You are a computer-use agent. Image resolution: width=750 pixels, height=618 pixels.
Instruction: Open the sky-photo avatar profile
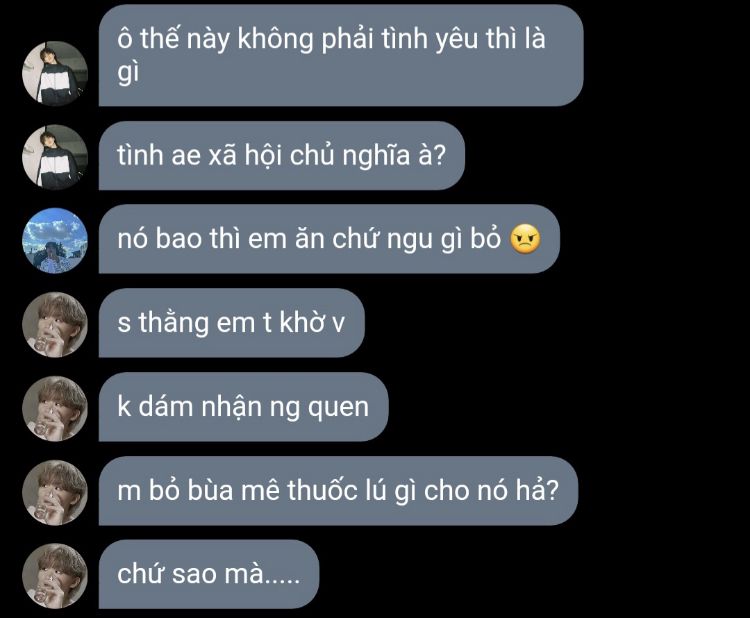tap(55, 241)
